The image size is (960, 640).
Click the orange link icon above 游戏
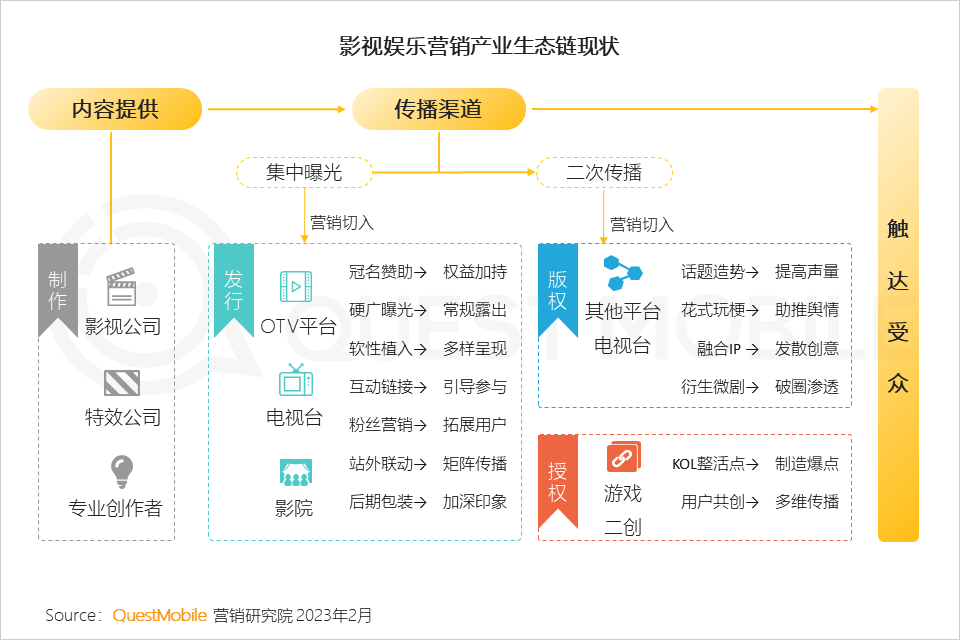[x=623, y=456]
